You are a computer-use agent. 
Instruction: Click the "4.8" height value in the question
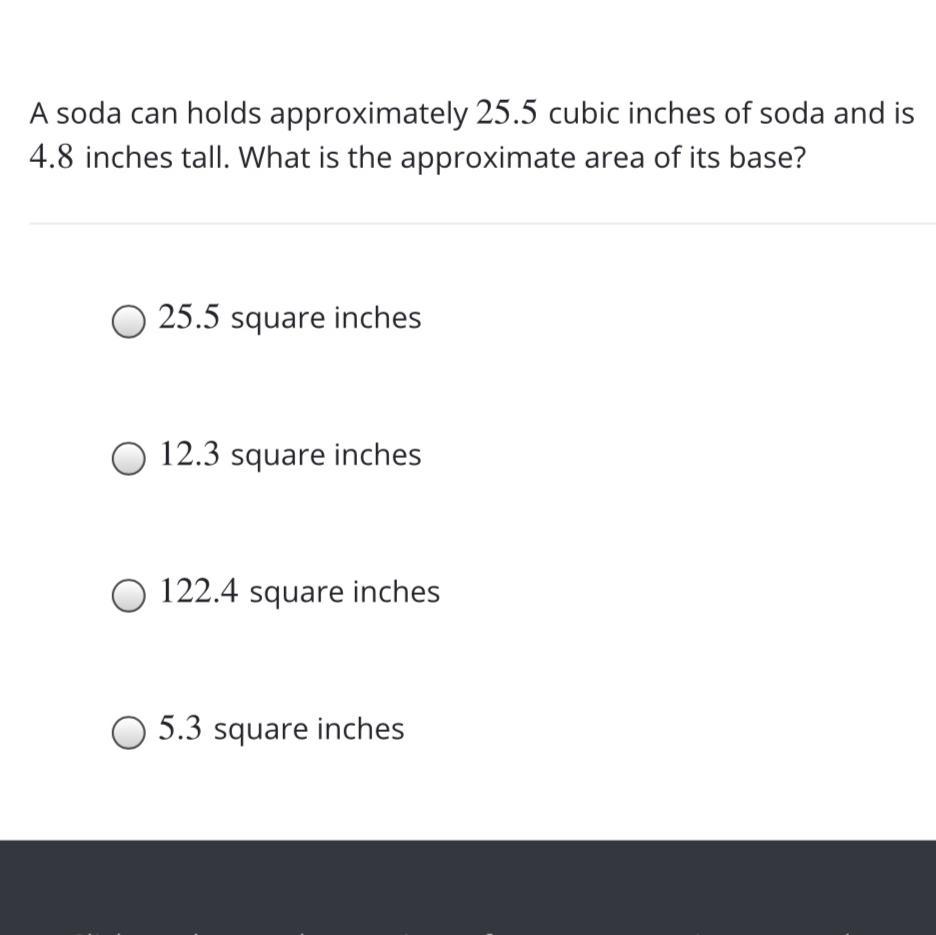53,158
